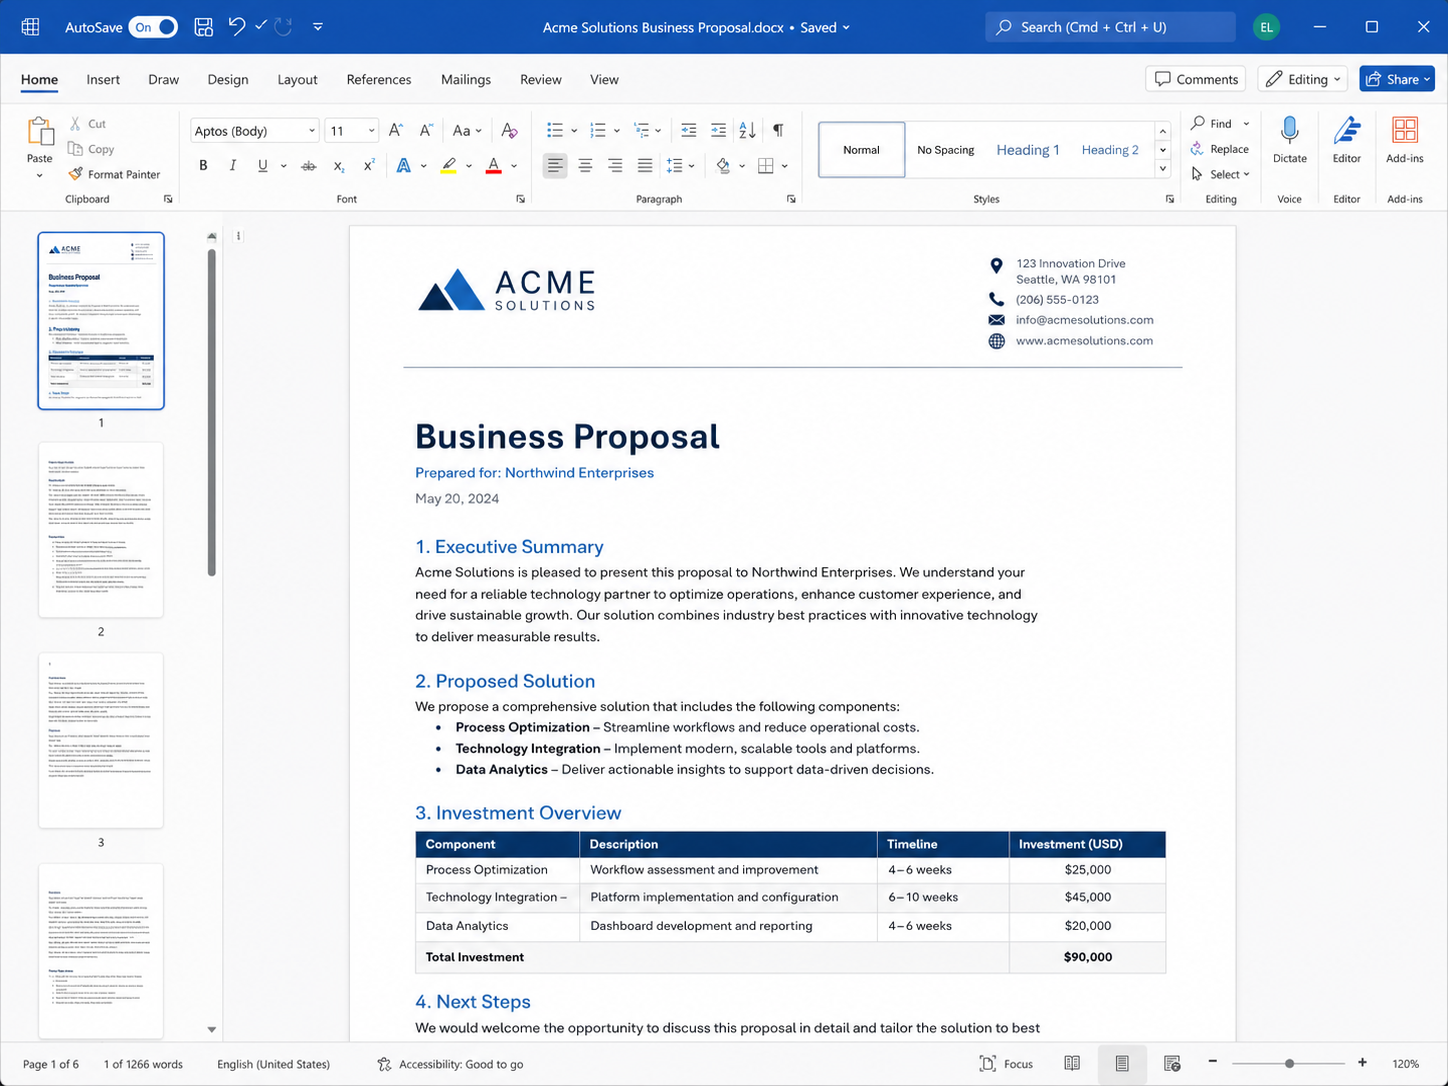The image size is (1448, 1086).
Task: Justify the paragraph text
Action: (x=645, y=166)
